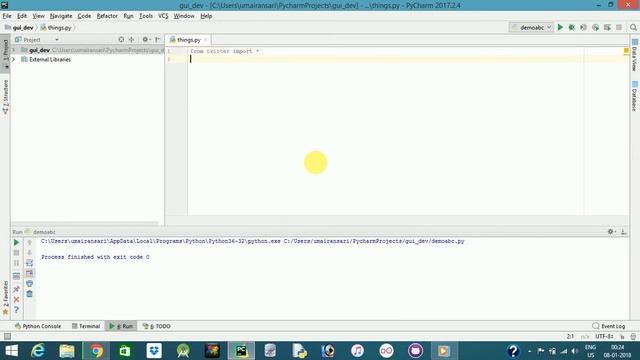The width and height of the screenshot is (640, 360).
Task: Open the Project view selector dropdown
Action: click(x=37, y=40)
